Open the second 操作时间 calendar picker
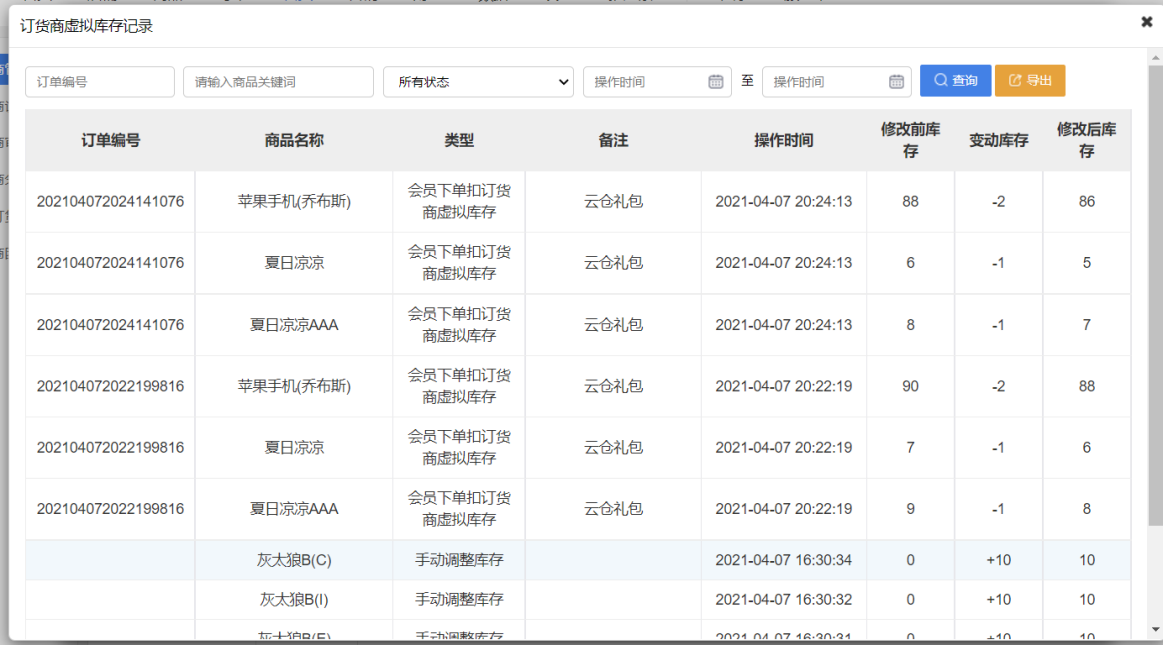 tap(895, 81)
